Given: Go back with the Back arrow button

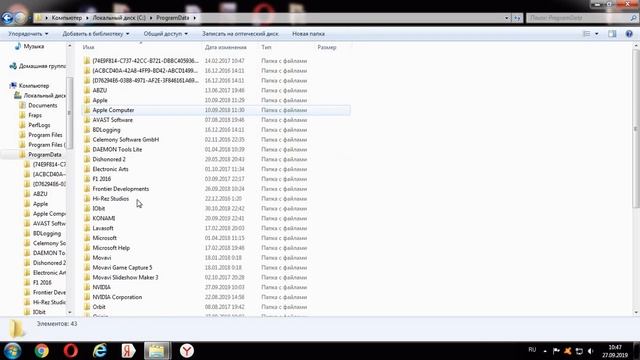Looking at the screenshot, I should click(x=8, y=18).
